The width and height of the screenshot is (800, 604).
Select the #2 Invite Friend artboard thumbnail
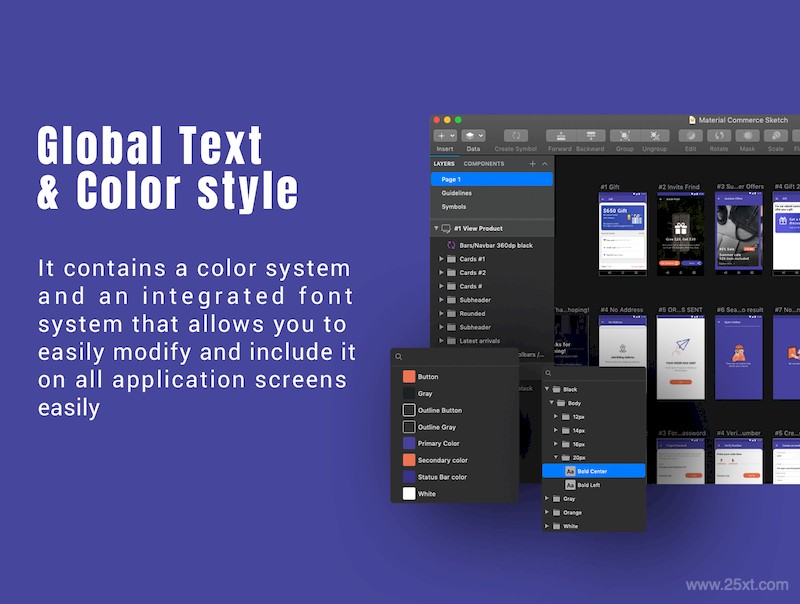coord(680,234)
